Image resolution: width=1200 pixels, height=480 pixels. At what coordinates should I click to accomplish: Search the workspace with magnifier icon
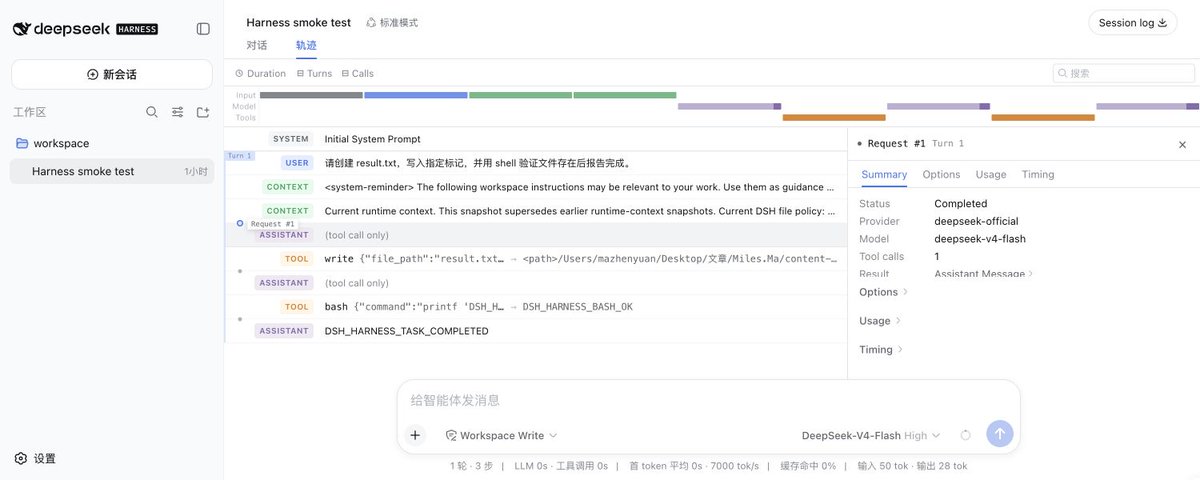152,112
